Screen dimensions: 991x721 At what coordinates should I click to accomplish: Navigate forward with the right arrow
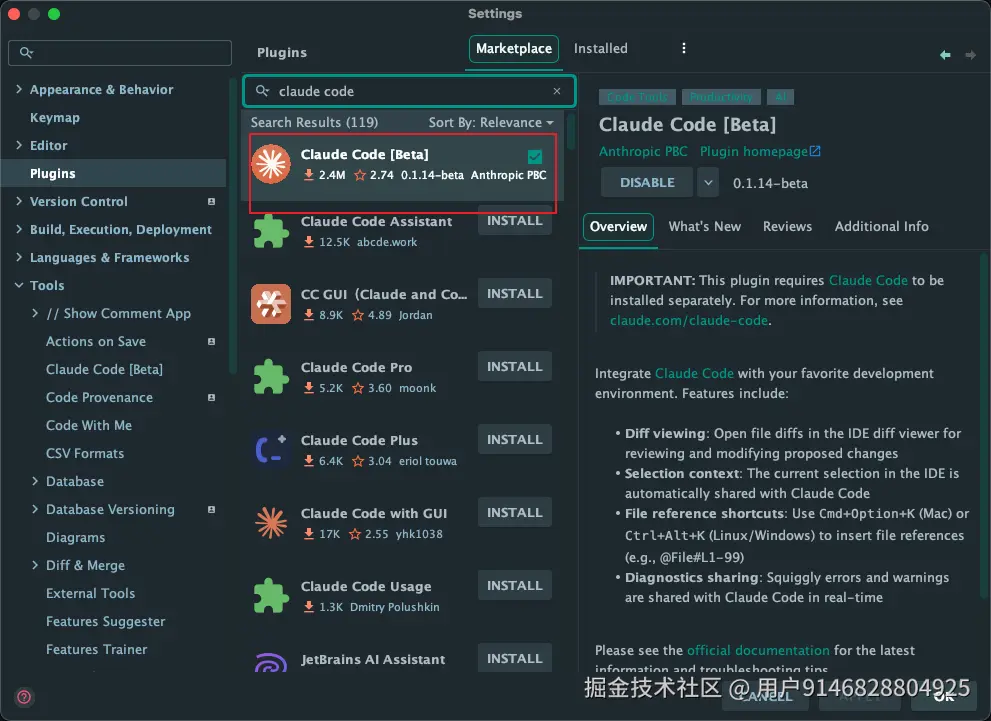(x=970, y=55)
